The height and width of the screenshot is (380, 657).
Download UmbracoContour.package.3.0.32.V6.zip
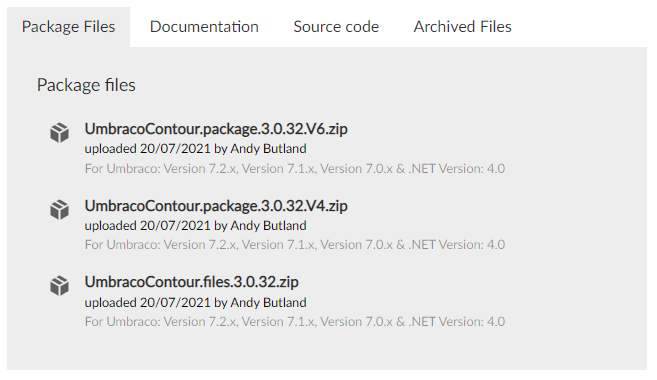click(x=216, y=129)
